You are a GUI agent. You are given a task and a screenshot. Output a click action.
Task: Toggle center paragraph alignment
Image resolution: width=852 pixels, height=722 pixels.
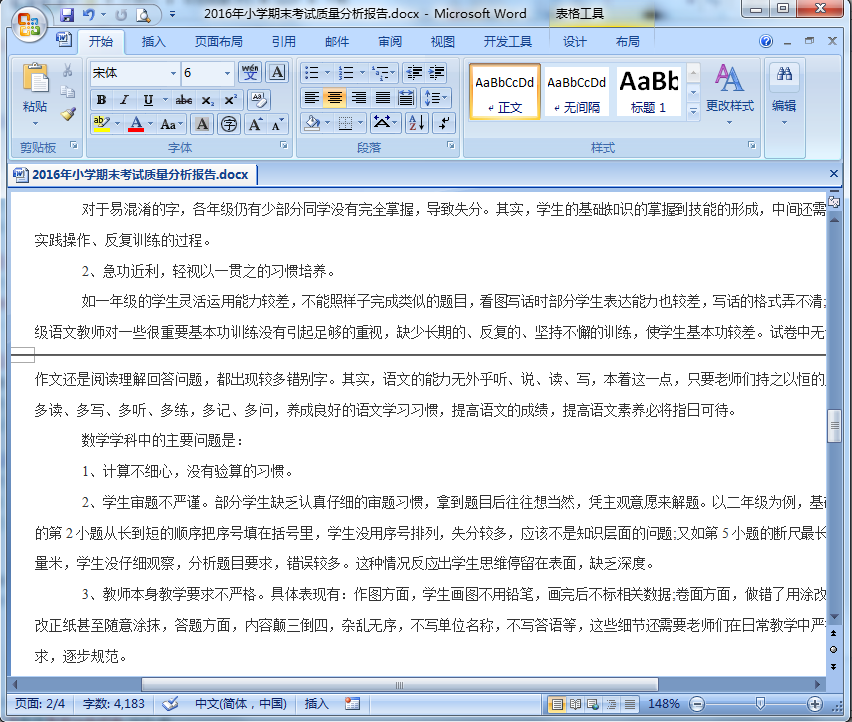click(336, 98)
